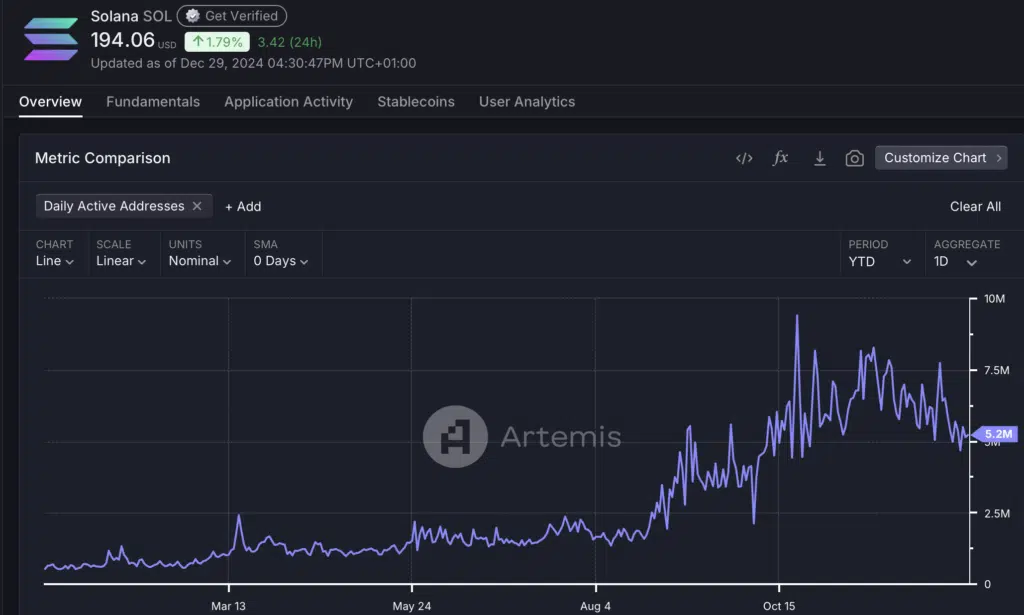
Task: Change the Period YTD selector
Action: [x=880, y=261]
